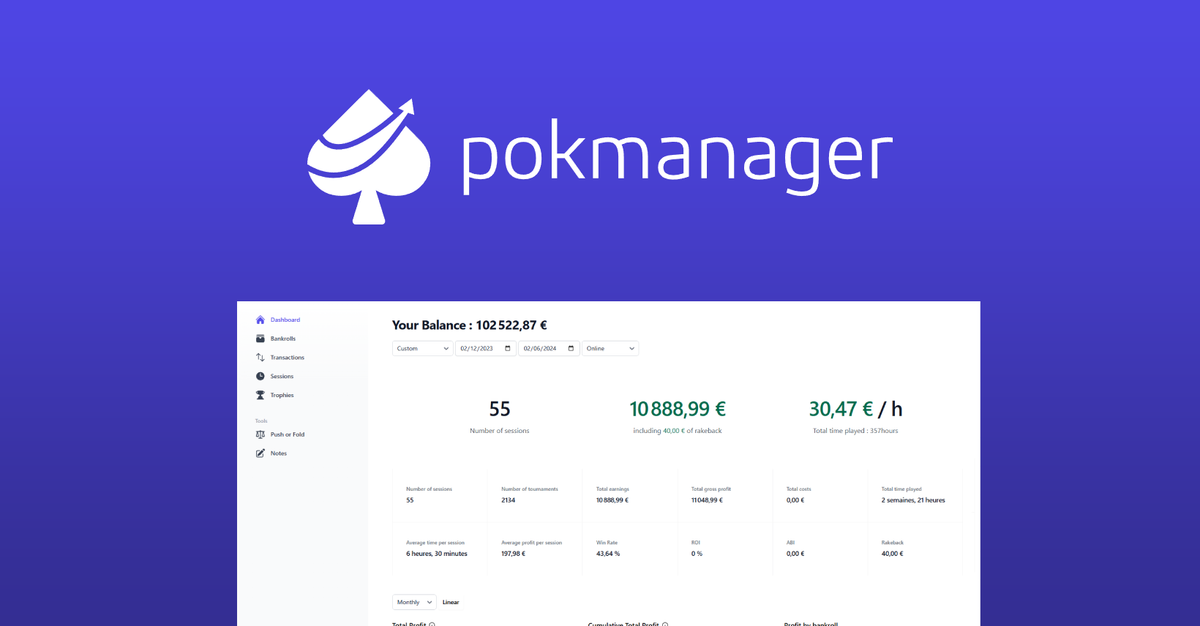Click the 02/06/2024 end date field

pyautogui.click(x=549, y=349)
